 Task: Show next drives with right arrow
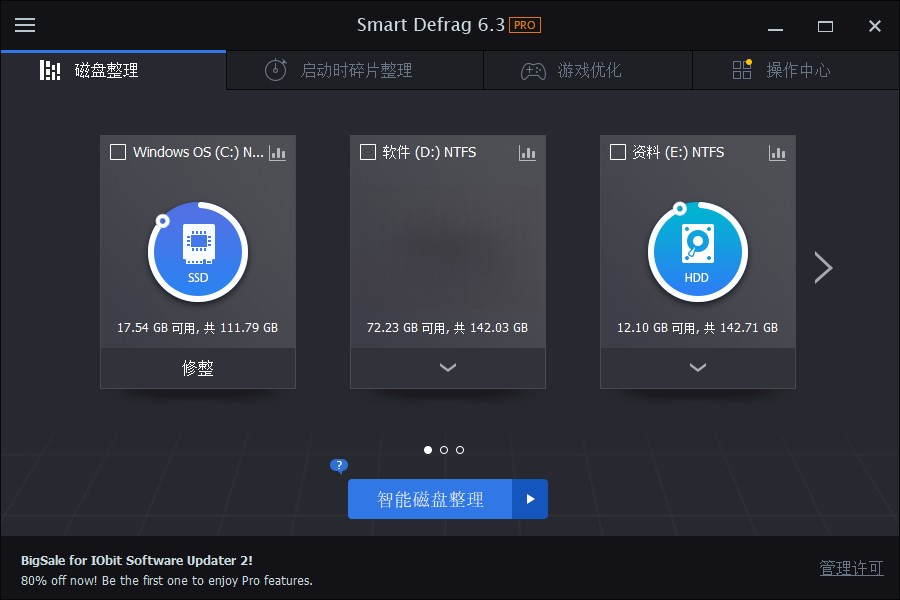tap(824, 268)
